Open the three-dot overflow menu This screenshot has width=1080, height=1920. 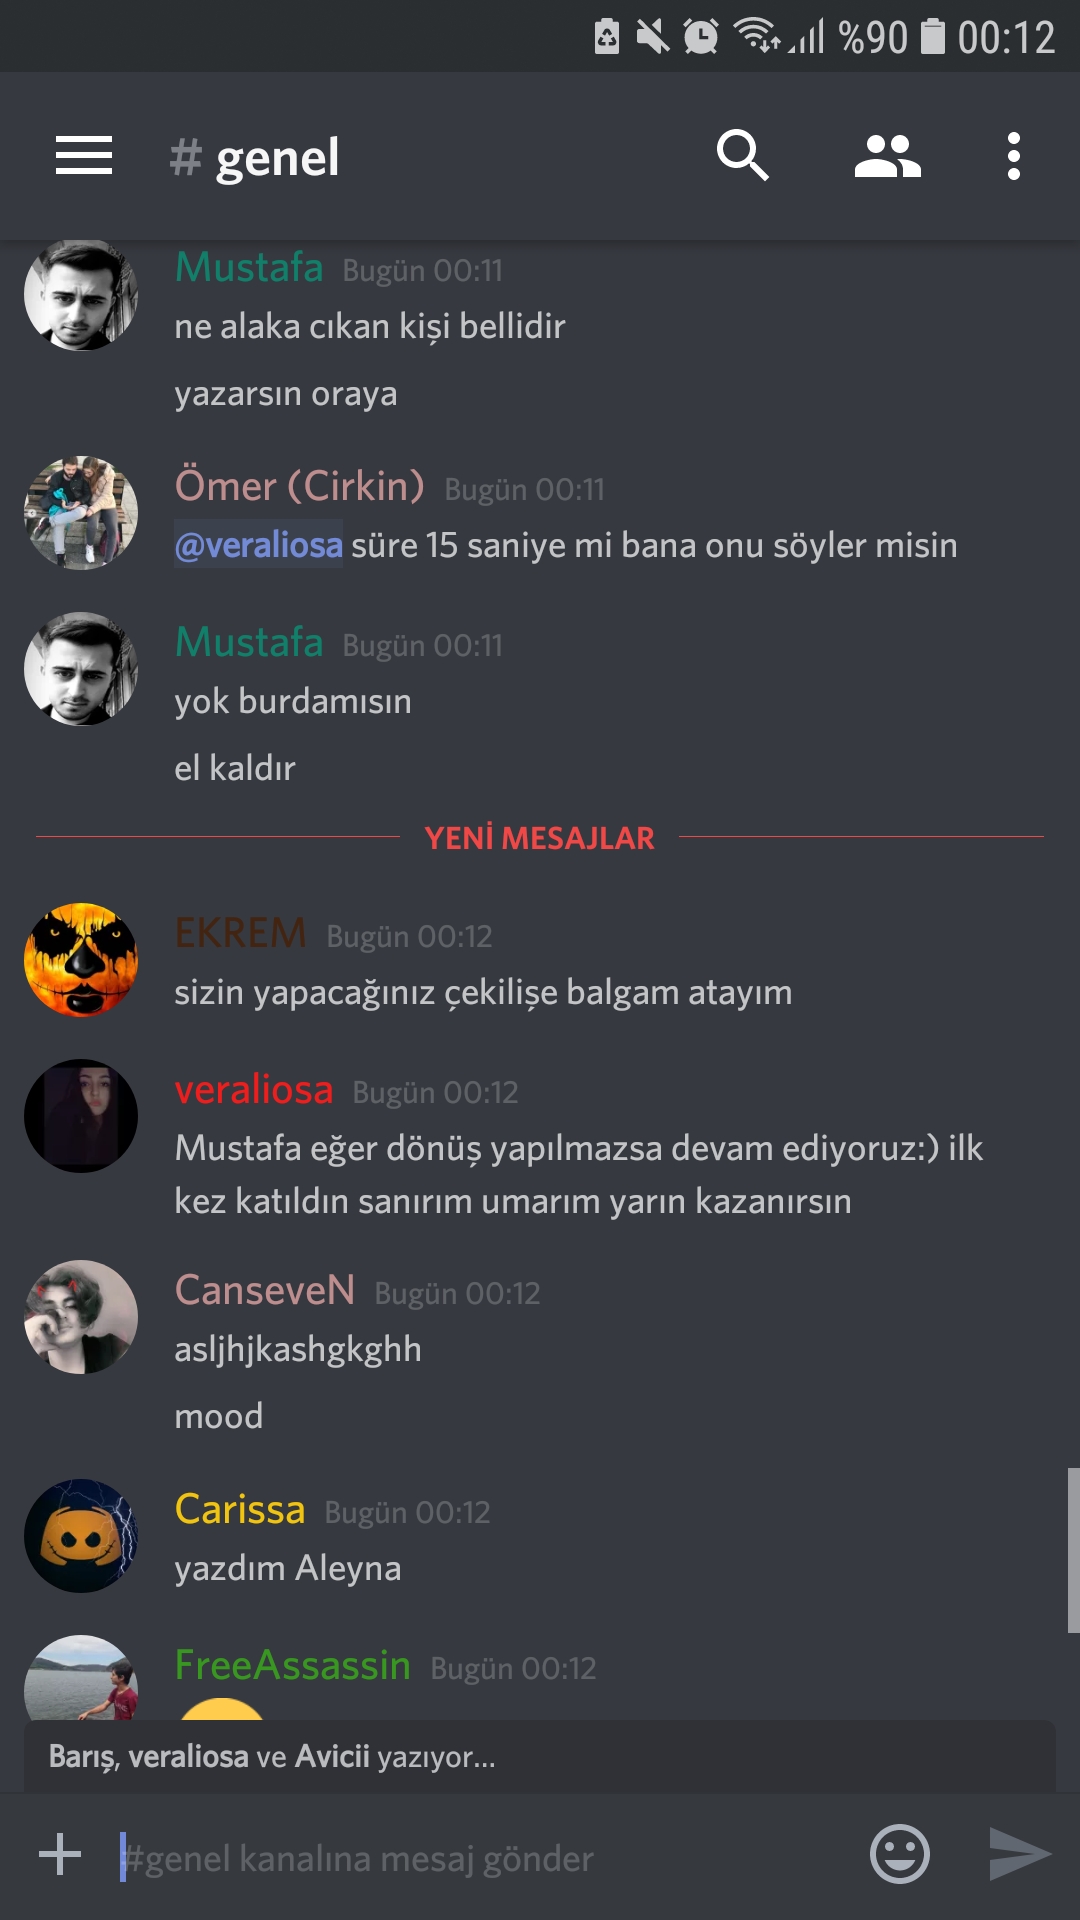pos(1014,156)
